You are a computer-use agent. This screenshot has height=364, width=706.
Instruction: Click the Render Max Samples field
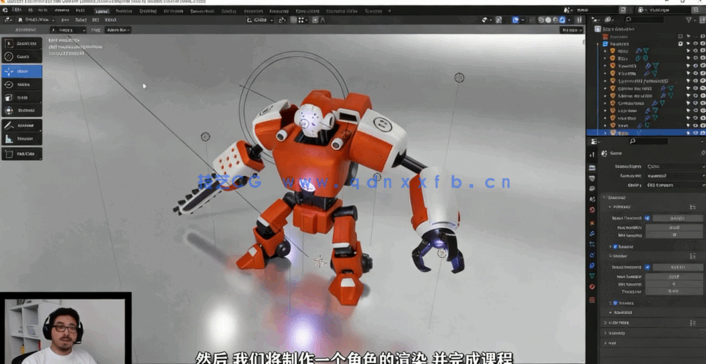(x=674, y=276)
